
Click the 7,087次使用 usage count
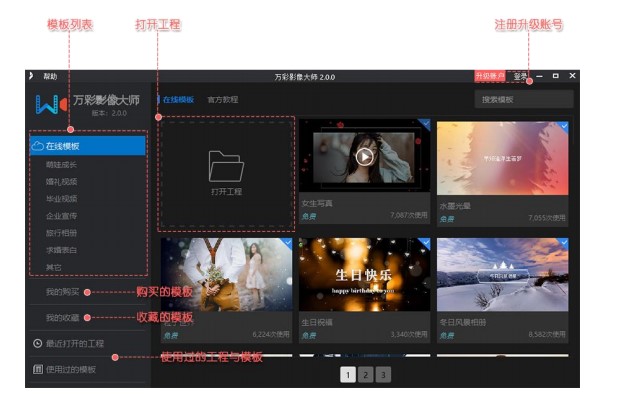coord(409,215)
